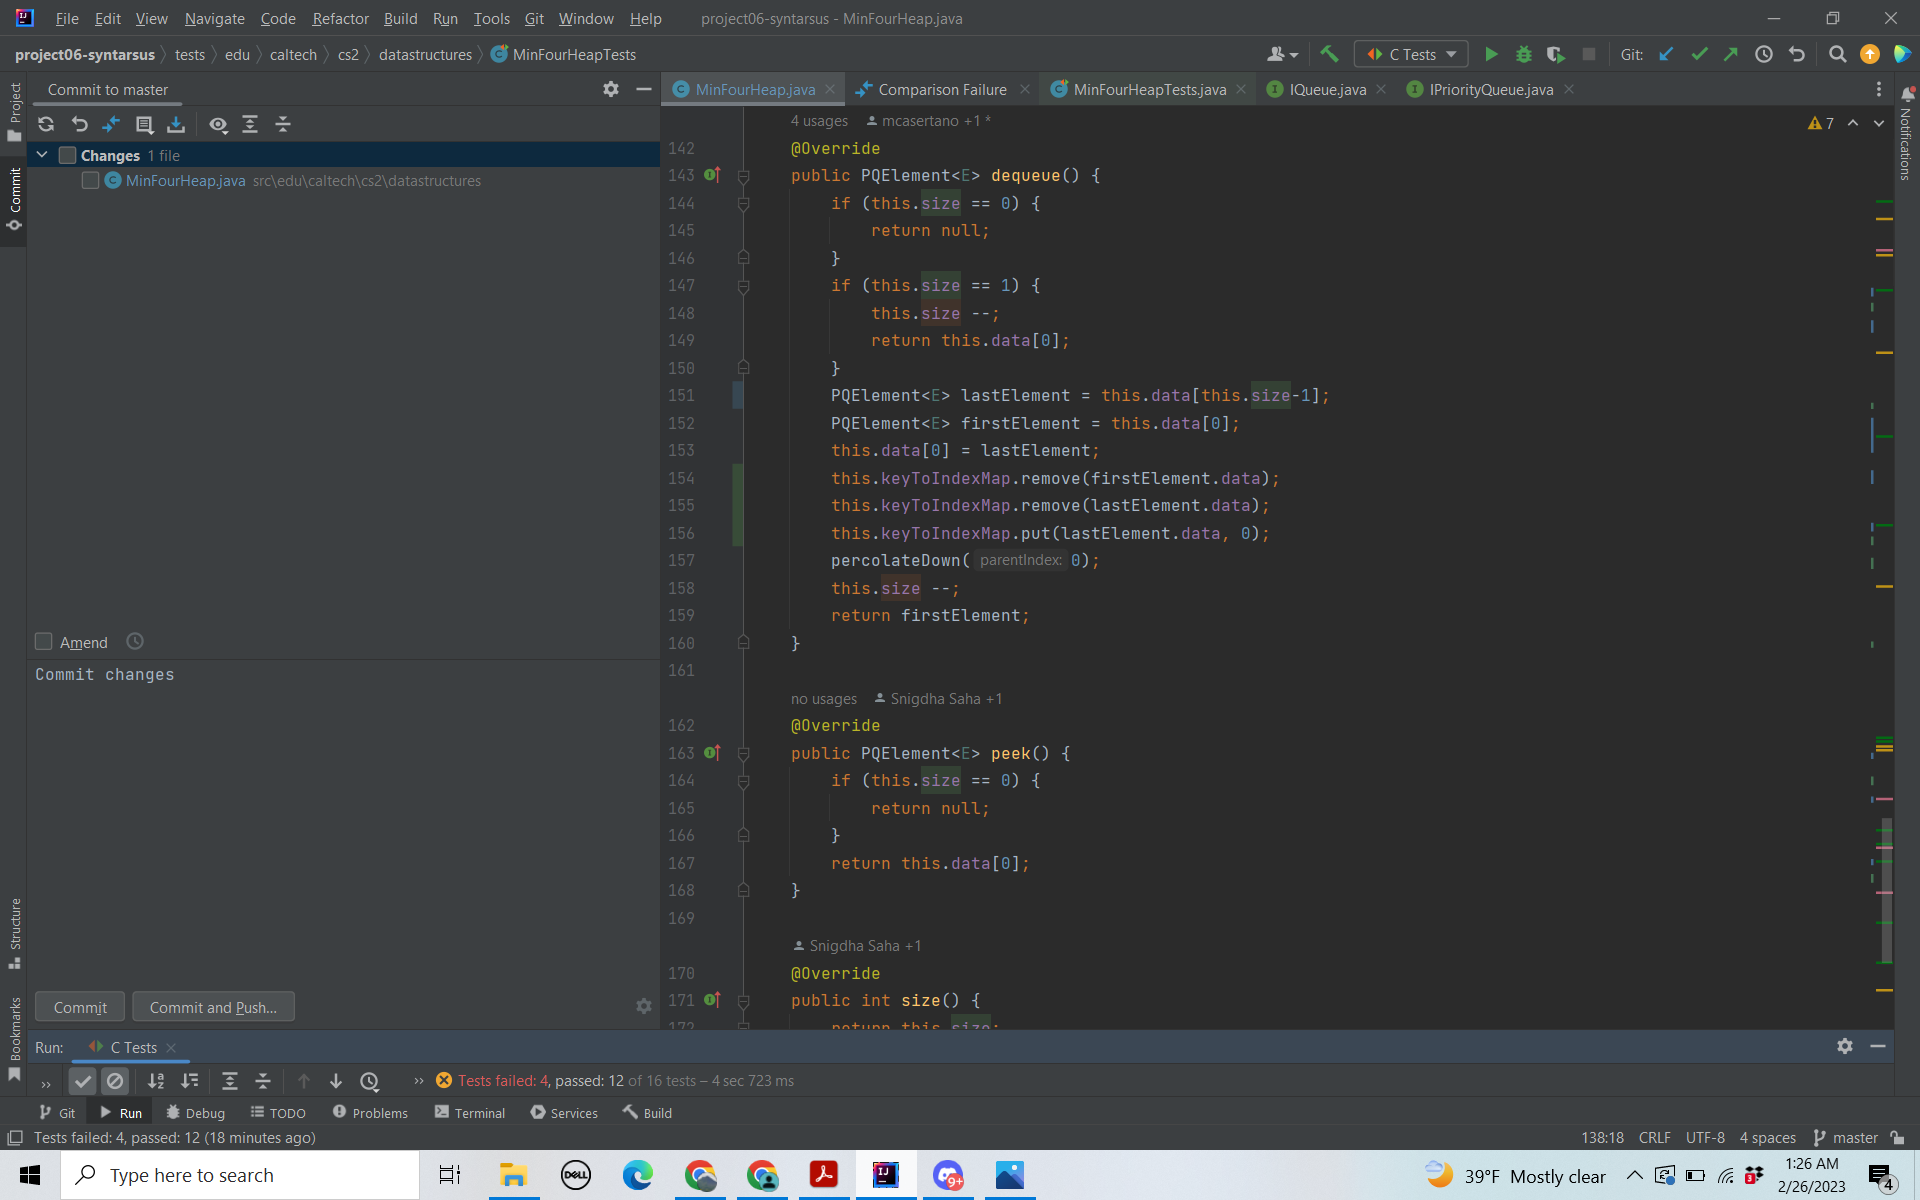The width and height of the screenshot is (1920, 1200).
Task: Click the green Run button in top toolbar
Action: pos(1491,54)
